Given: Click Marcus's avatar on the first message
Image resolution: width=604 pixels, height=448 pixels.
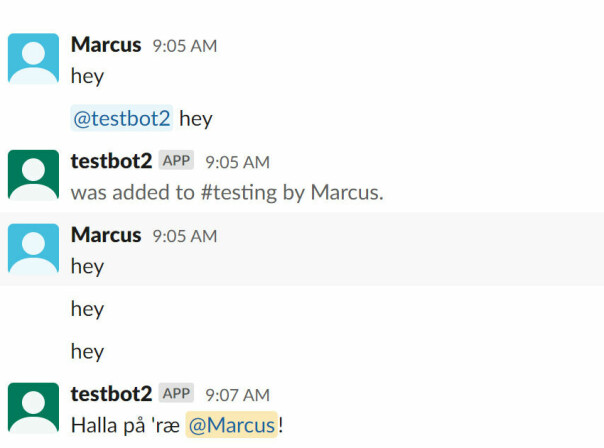Looking at the screenshot, I should (x=34, y=59).
